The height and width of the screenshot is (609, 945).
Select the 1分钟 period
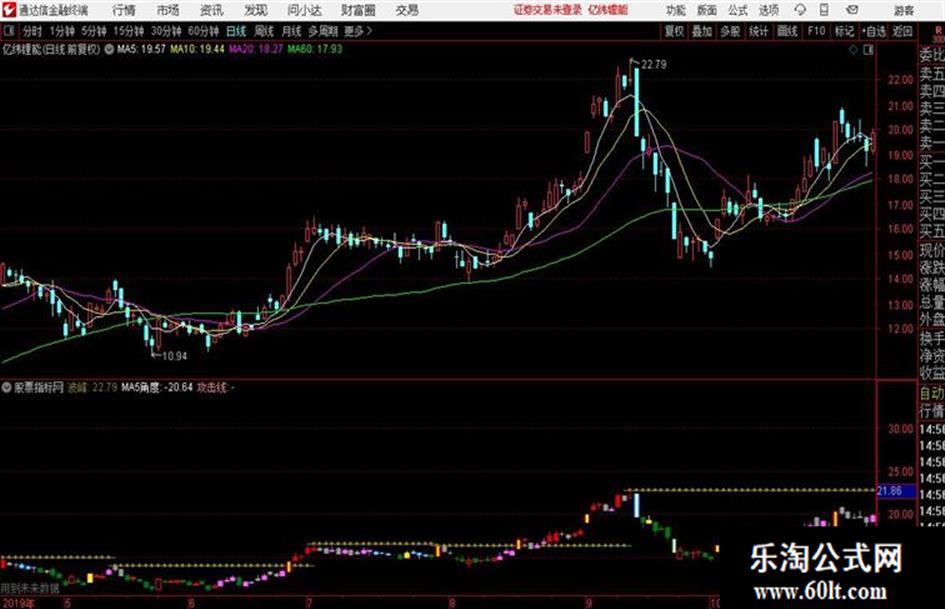(x=62, y=31)
